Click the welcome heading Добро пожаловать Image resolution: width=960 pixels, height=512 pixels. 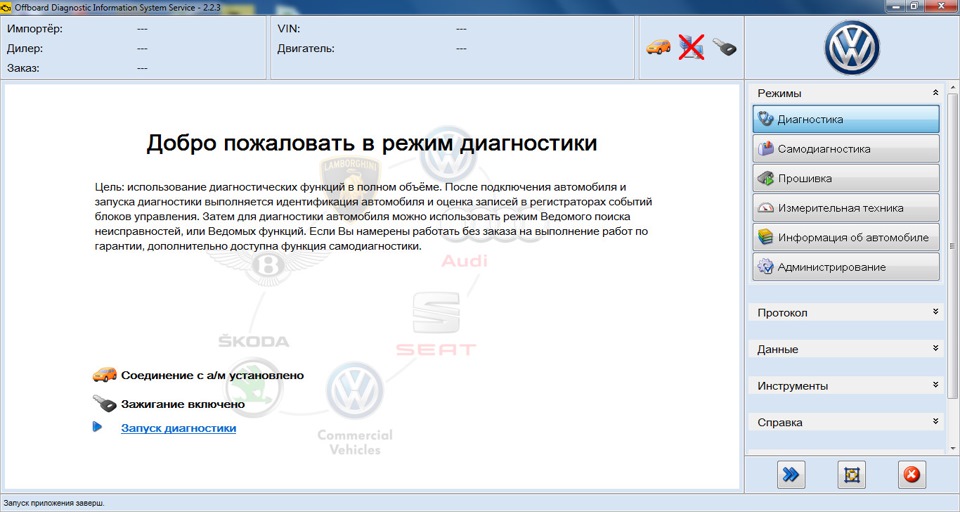click(x=372, y=143)
